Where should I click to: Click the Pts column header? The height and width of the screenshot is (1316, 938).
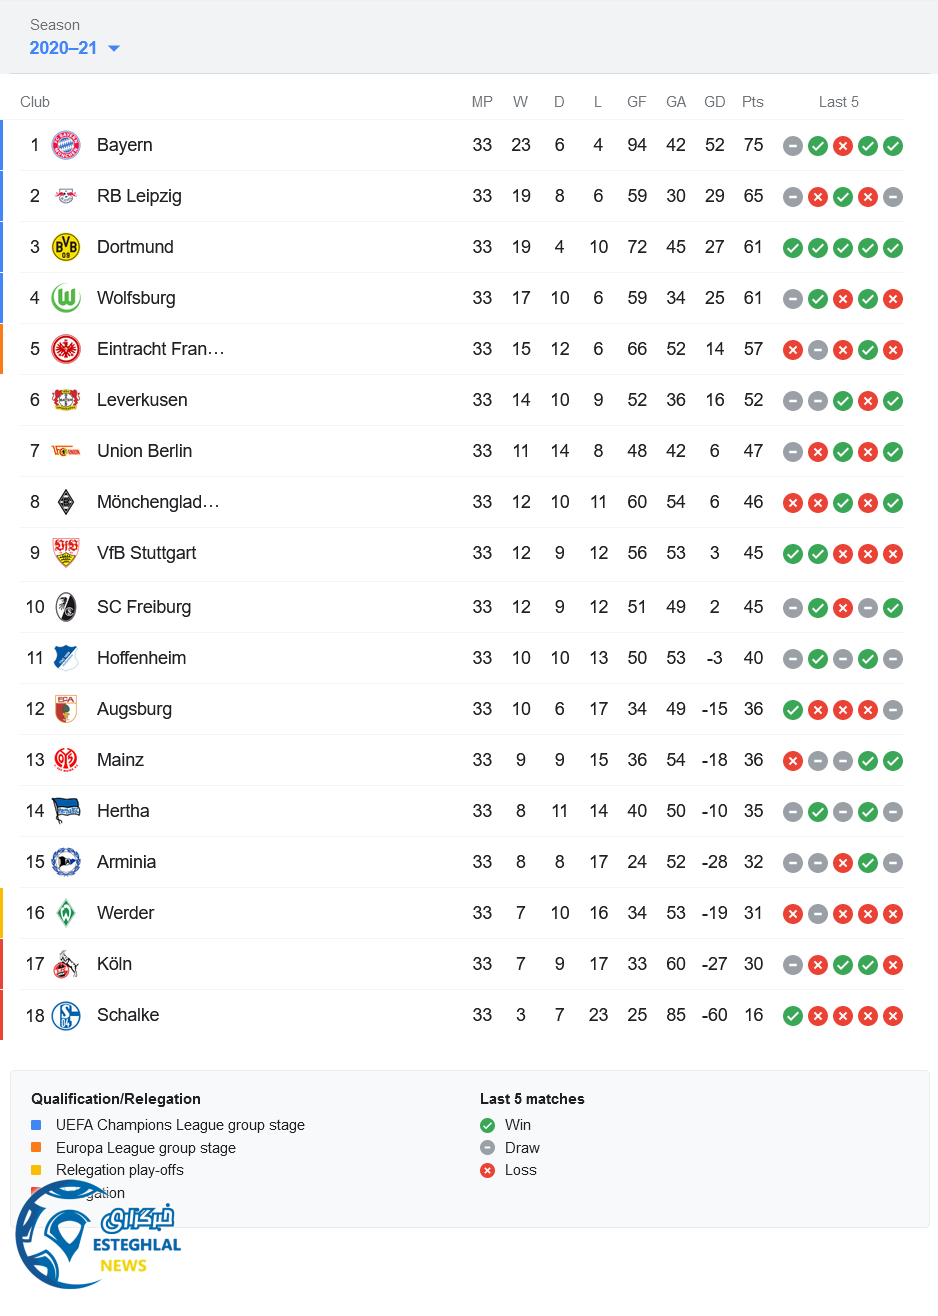point(753,102)
